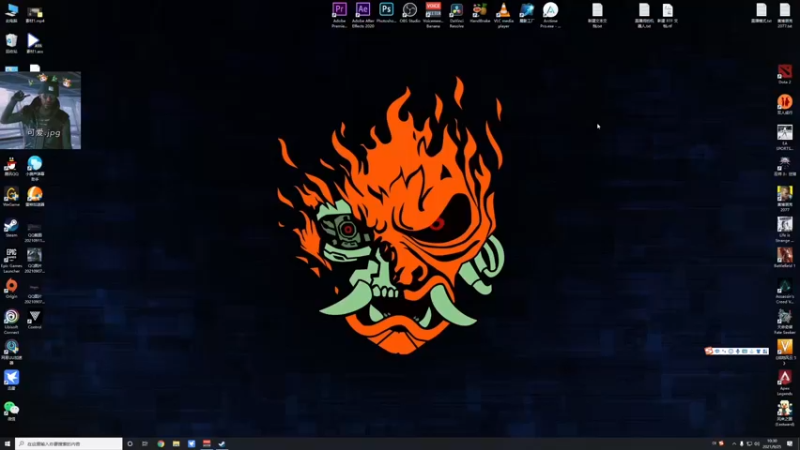800x450 pixels.
Task: Open the EA Sports game shortcut
Action: point(785,138)
